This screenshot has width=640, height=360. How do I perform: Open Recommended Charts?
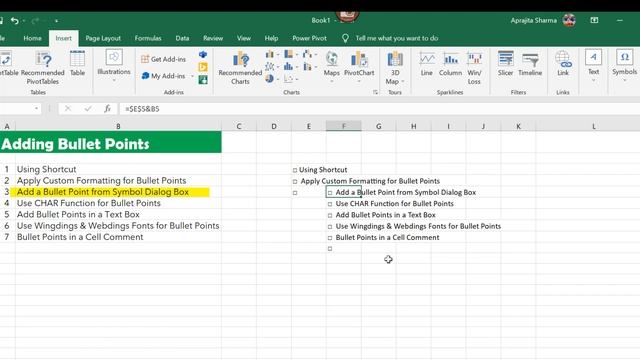pos(240,68)
